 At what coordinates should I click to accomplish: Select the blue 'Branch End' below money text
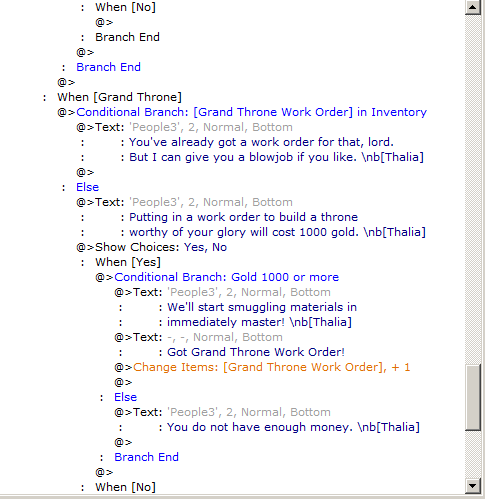pyautogui.click(x=146, y=457)
